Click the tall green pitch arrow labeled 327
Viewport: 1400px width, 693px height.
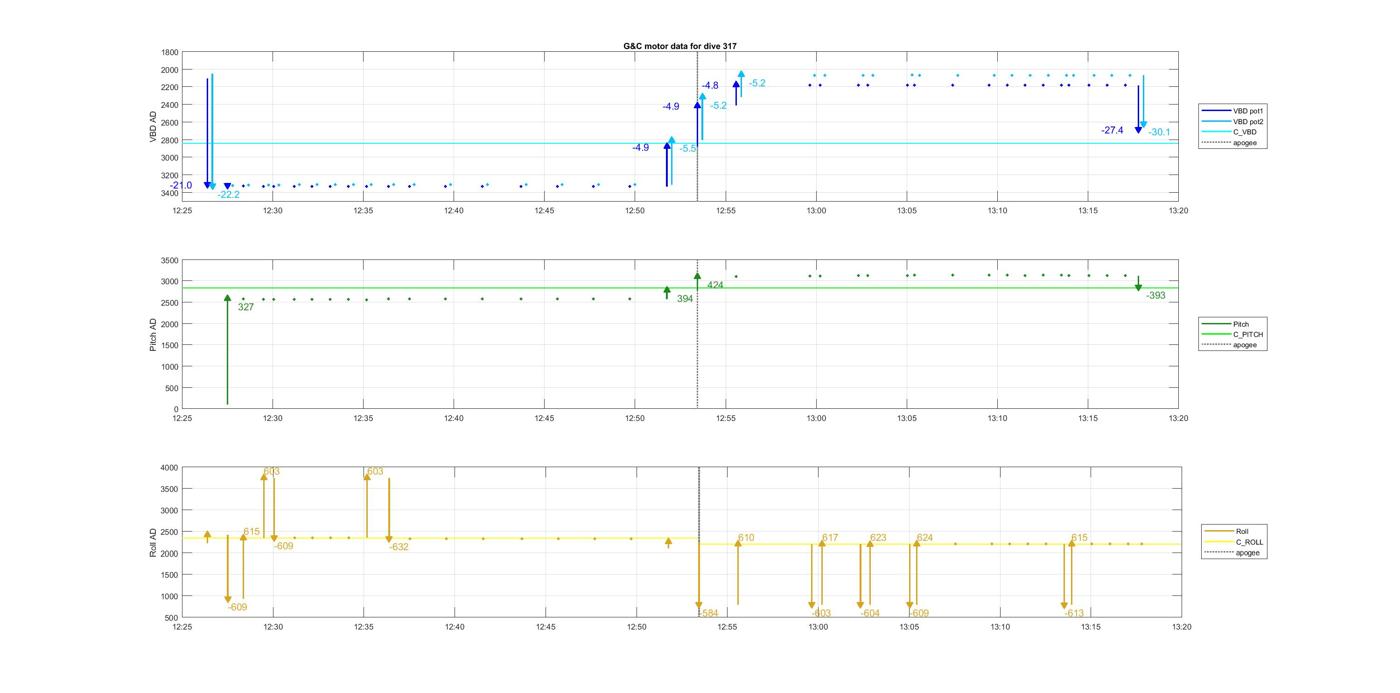click(227, 350)
